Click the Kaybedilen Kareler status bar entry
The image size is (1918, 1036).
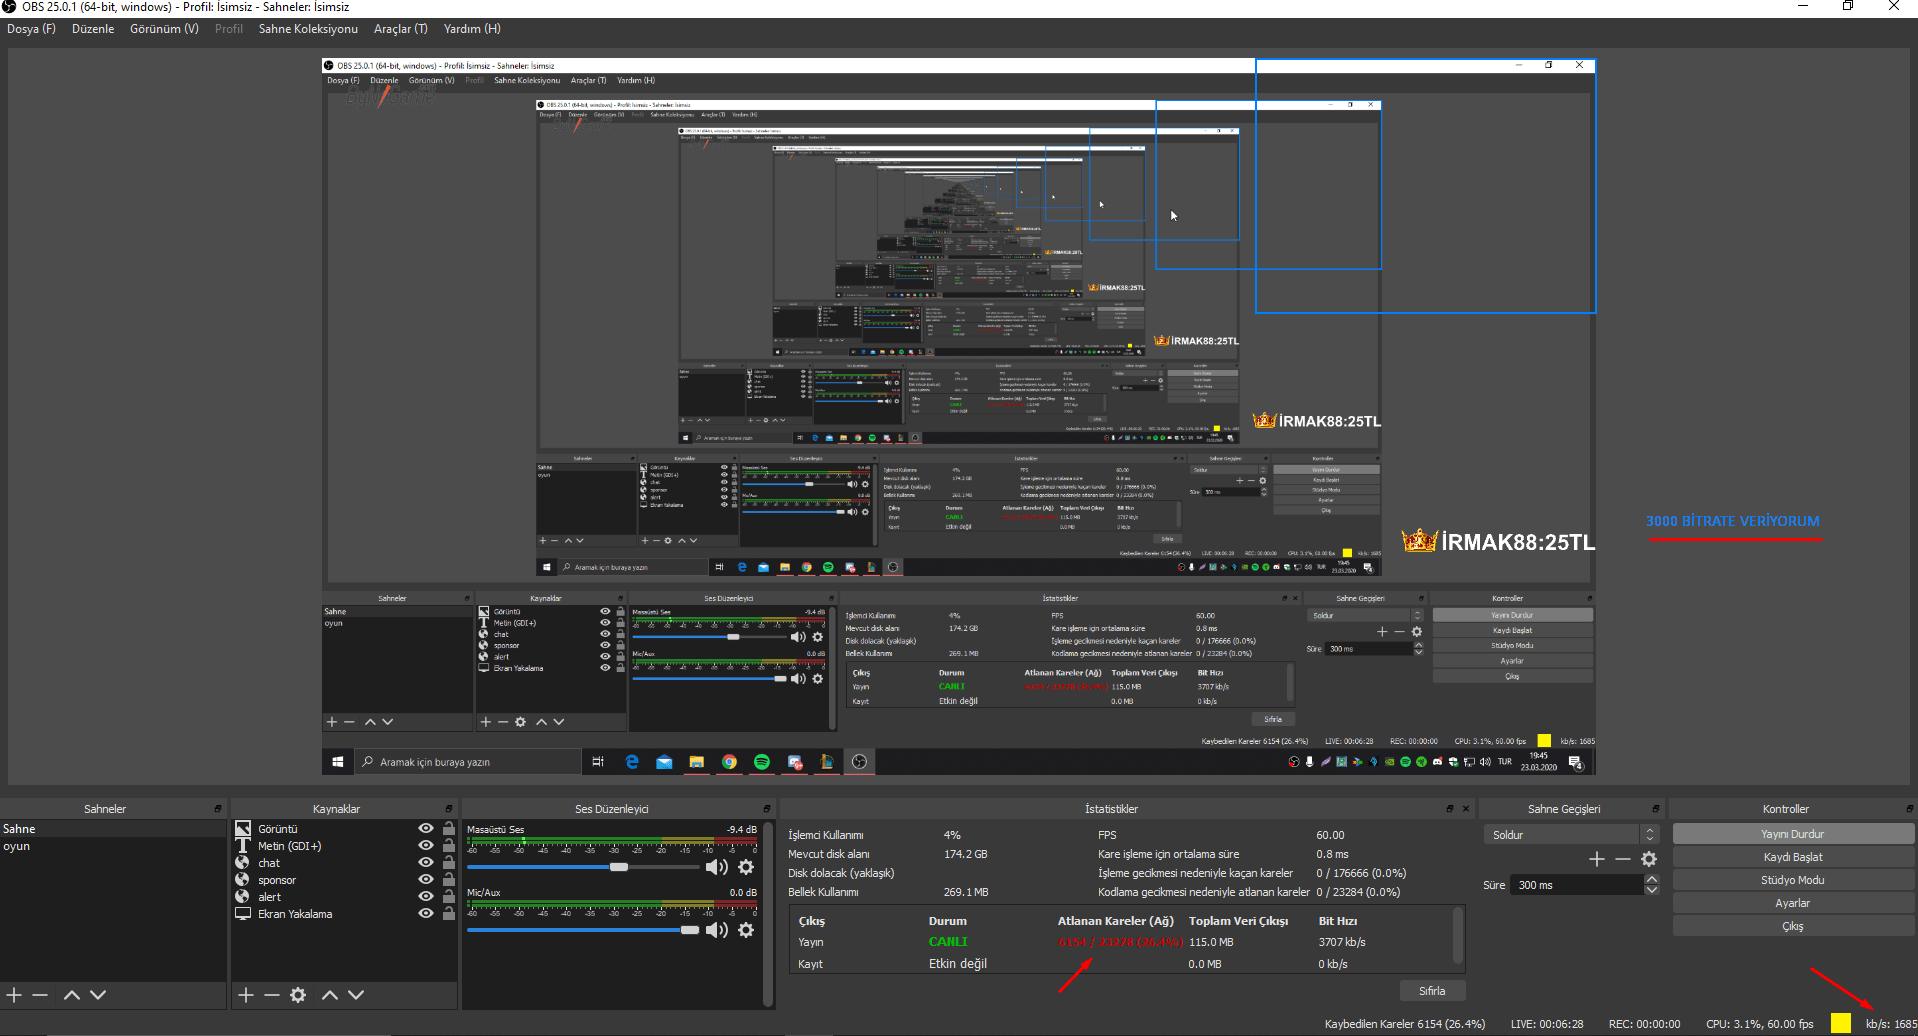click(x=1405, y=1024)
